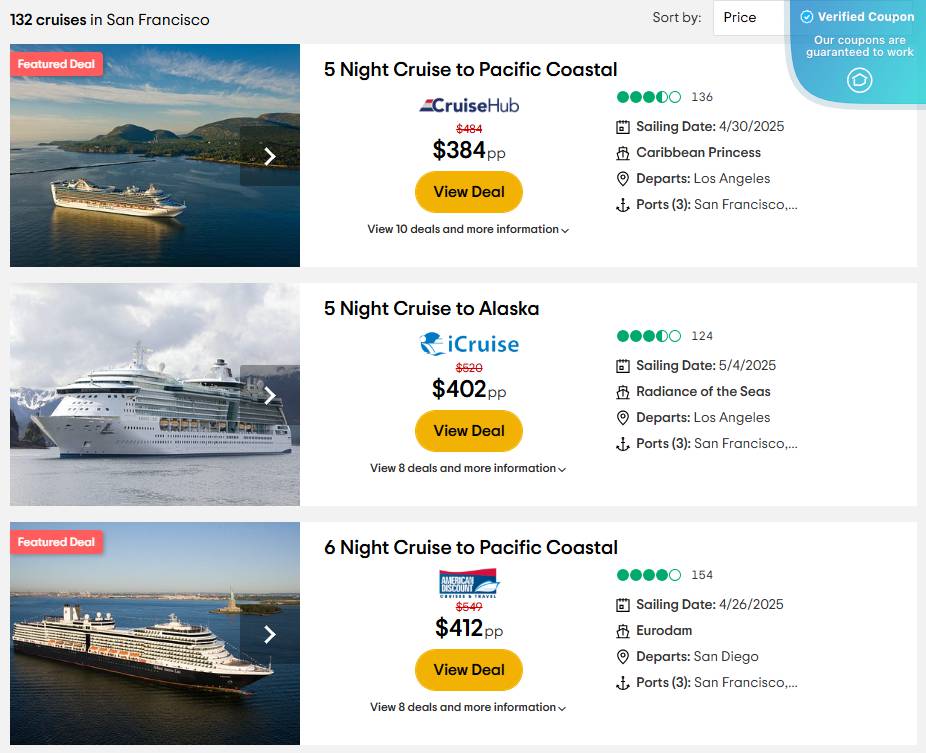This screenshot has height=753, width=926.
Task: Click the calendar icon beside Sailing Date 4/30/2025
Action: click(x=623, y=127)
